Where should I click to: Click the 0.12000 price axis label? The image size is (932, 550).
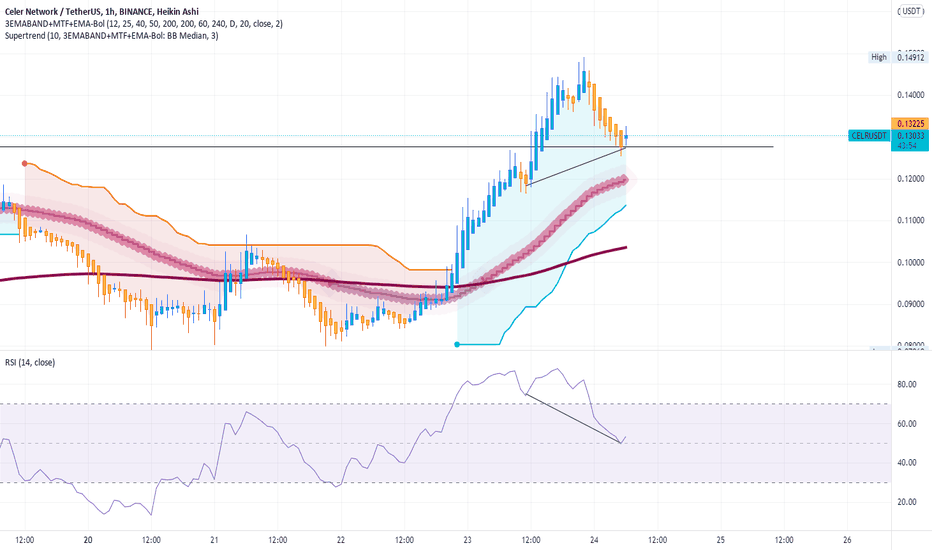click(911, 178)
